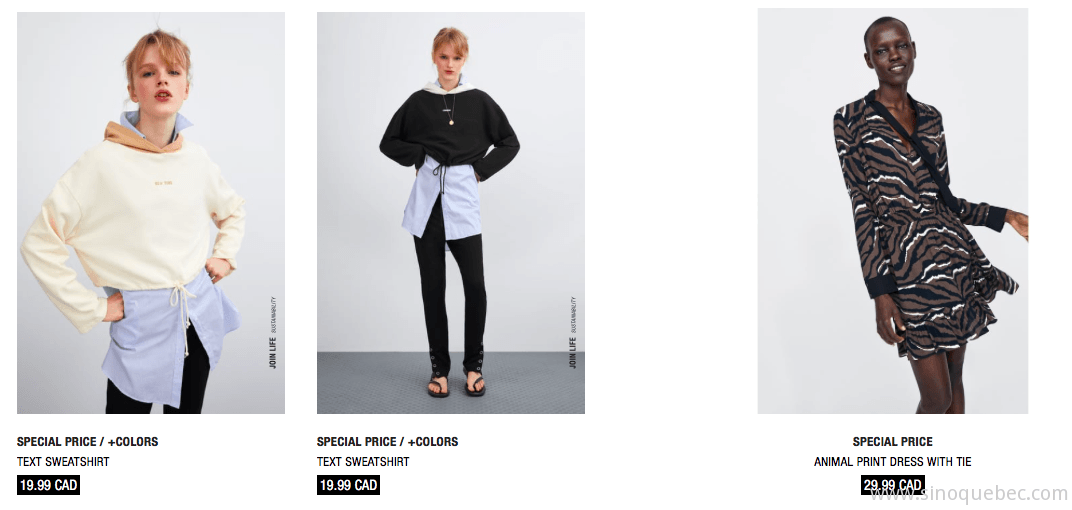The image size is (1072, 510).
Task: Click JOIN LIFE label on black sweatshirt photo
Action: (x=573, y=351)
